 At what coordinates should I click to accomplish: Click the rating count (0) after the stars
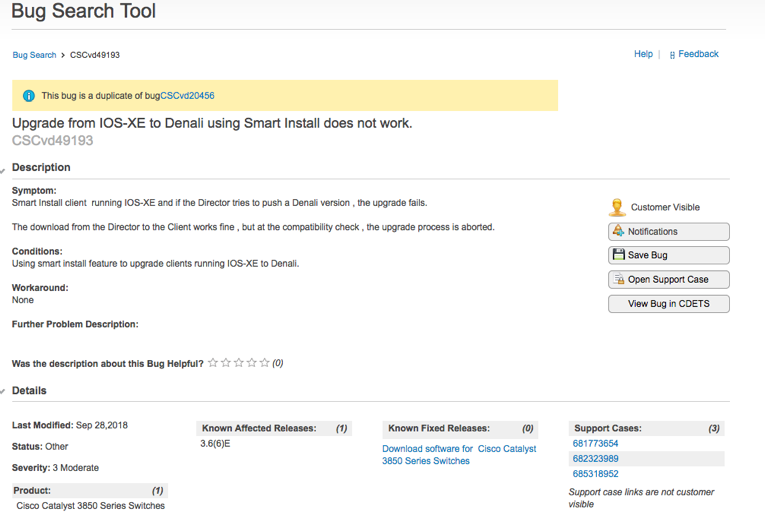tap(278, 363)
